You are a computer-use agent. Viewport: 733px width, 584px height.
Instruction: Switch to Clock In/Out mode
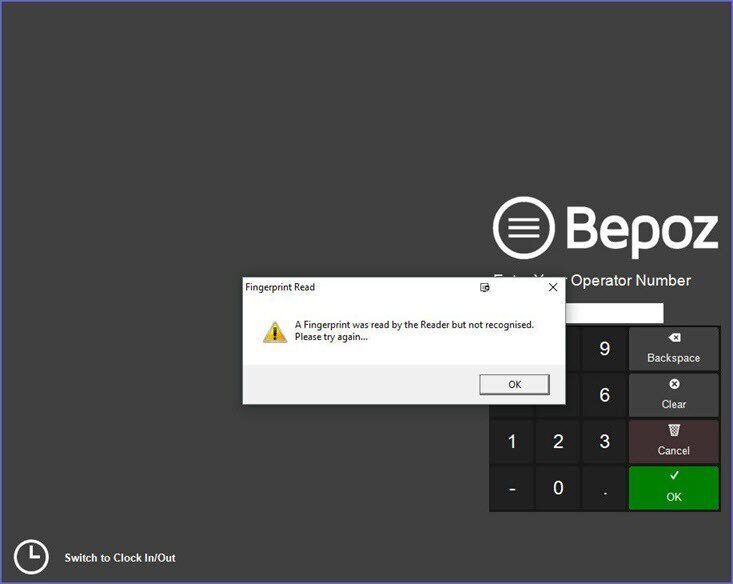pyautogui.click(x=120, y=557)
